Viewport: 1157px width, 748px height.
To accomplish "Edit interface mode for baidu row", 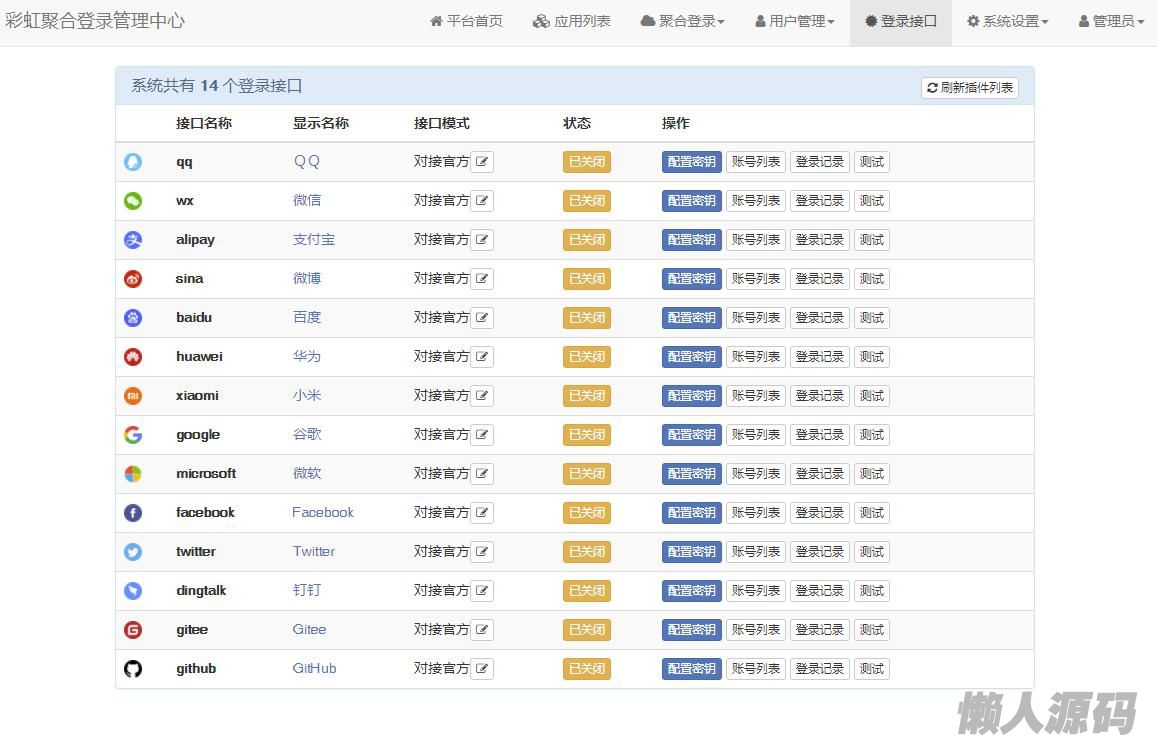I will click(x=482, y=318).
